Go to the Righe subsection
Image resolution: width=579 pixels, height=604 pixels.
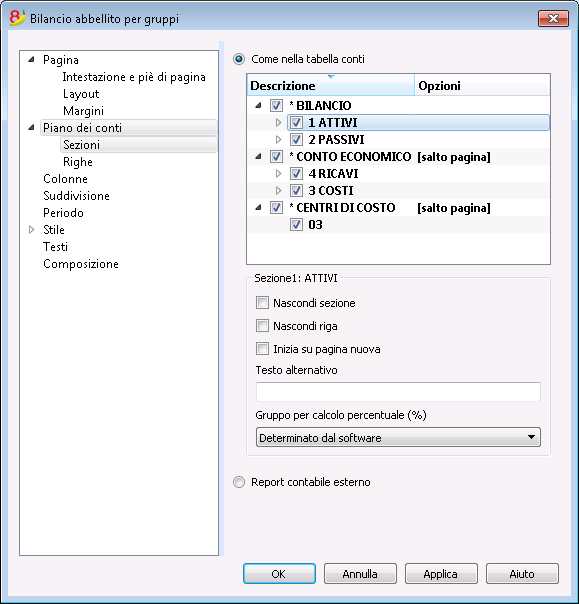78,162
